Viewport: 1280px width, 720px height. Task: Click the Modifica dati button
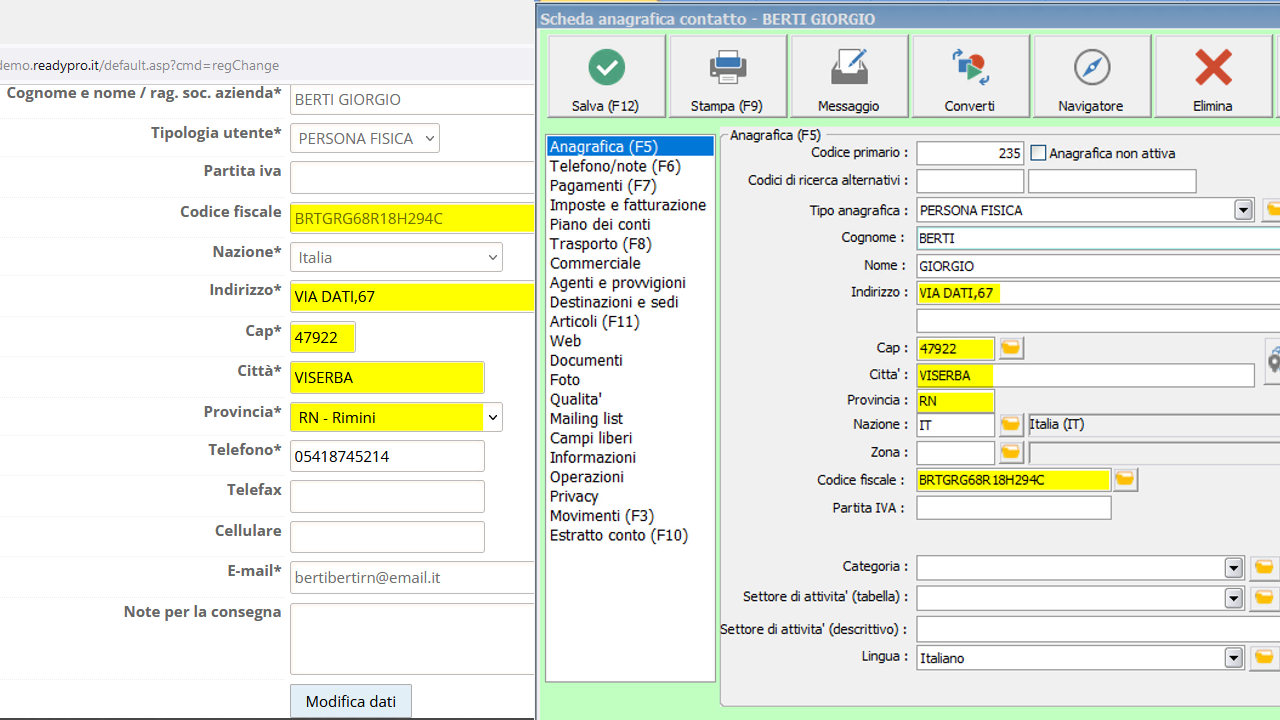tap(350, 700)
